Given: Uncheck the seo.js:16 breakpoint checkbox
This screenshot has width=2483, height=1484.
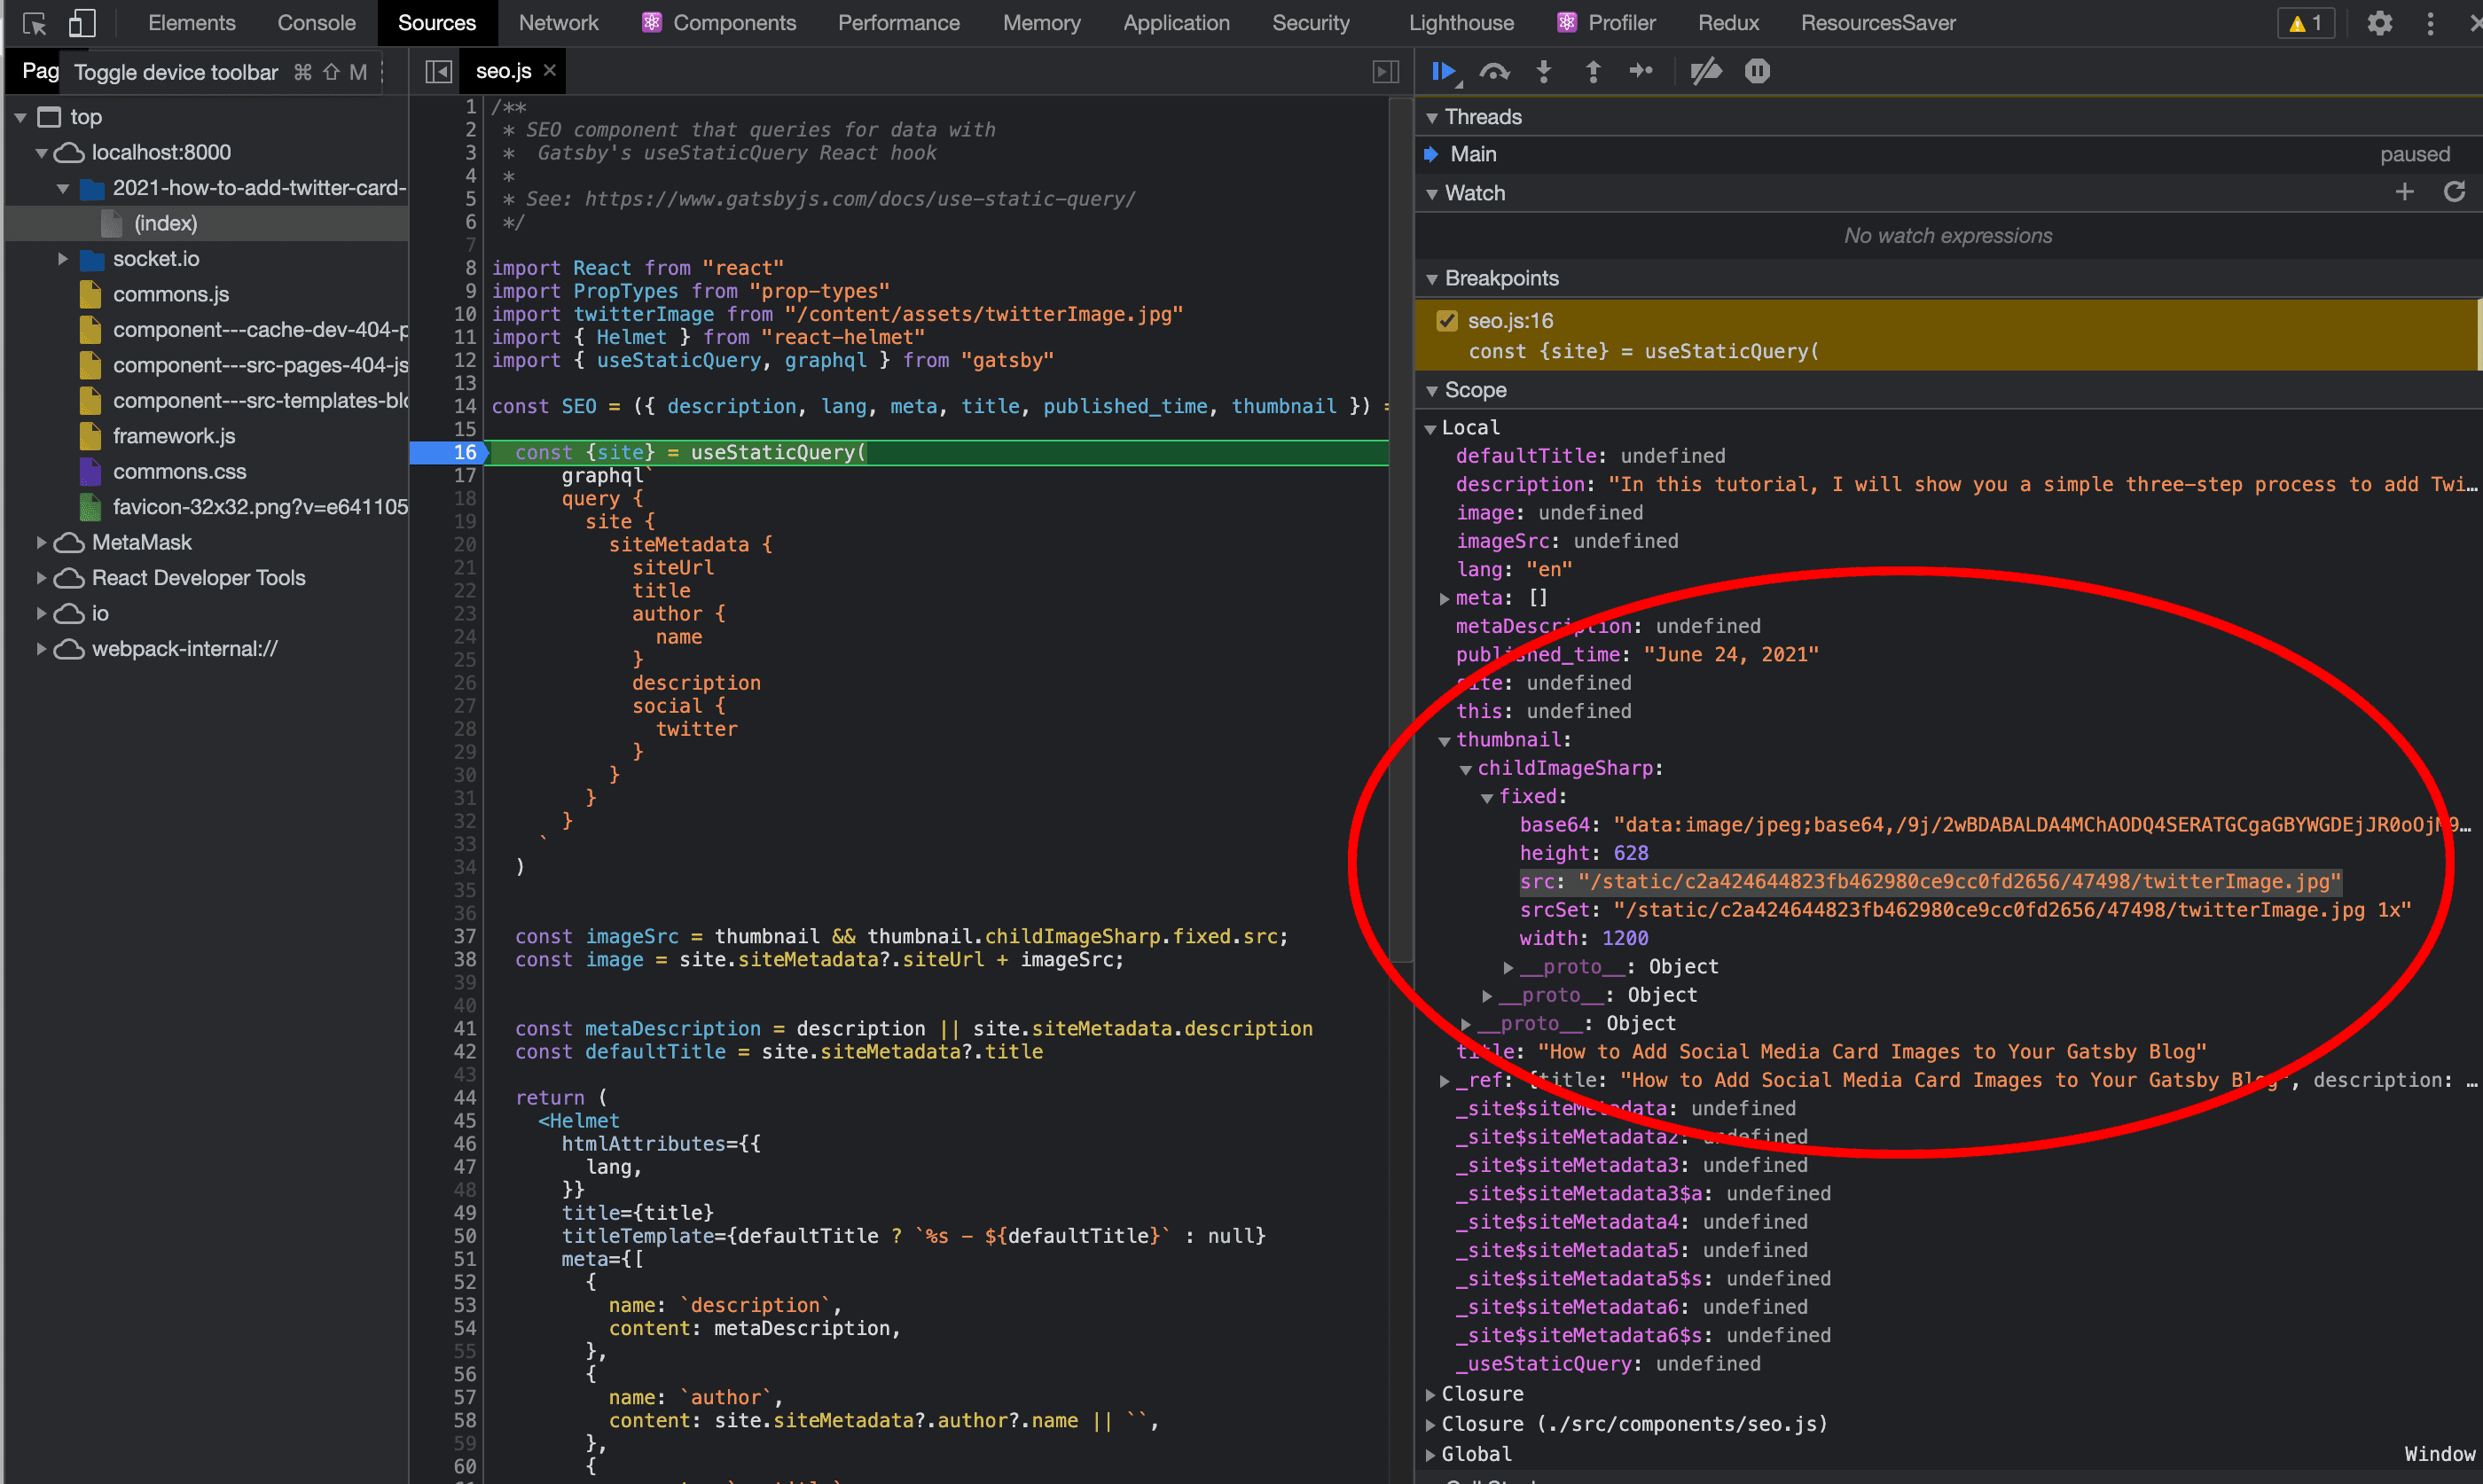Looking at the screenshot, I should (x=1446, y=320).
